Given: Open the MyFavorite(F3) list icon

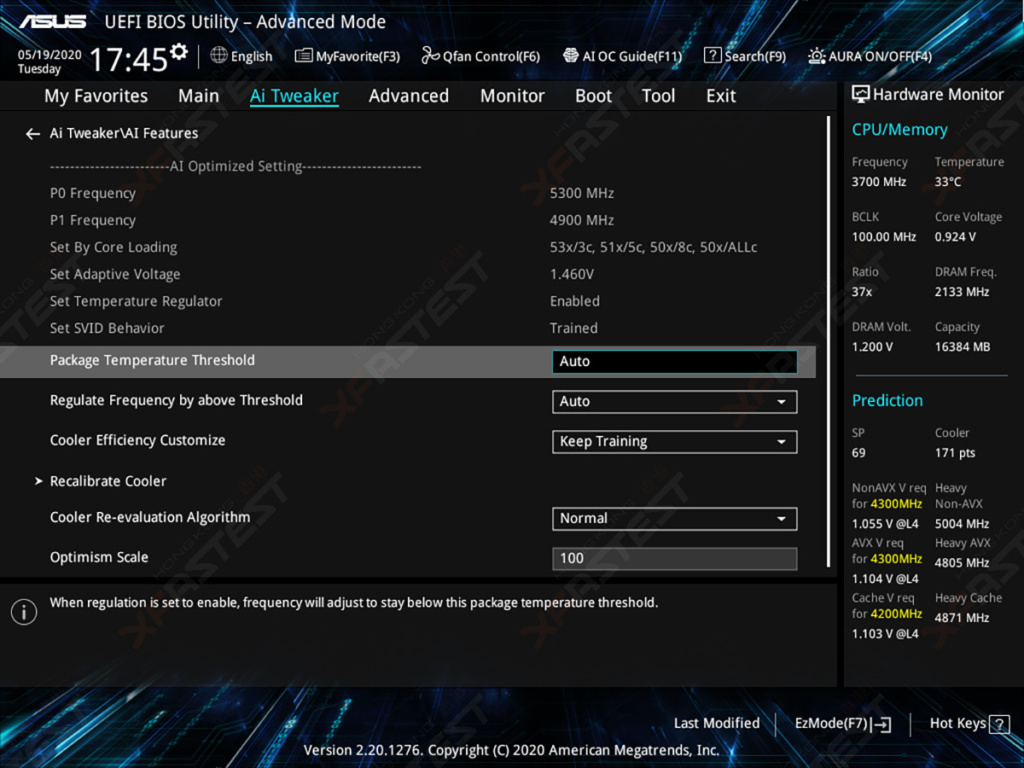Looking at the screenshot, I should point(303,56).
